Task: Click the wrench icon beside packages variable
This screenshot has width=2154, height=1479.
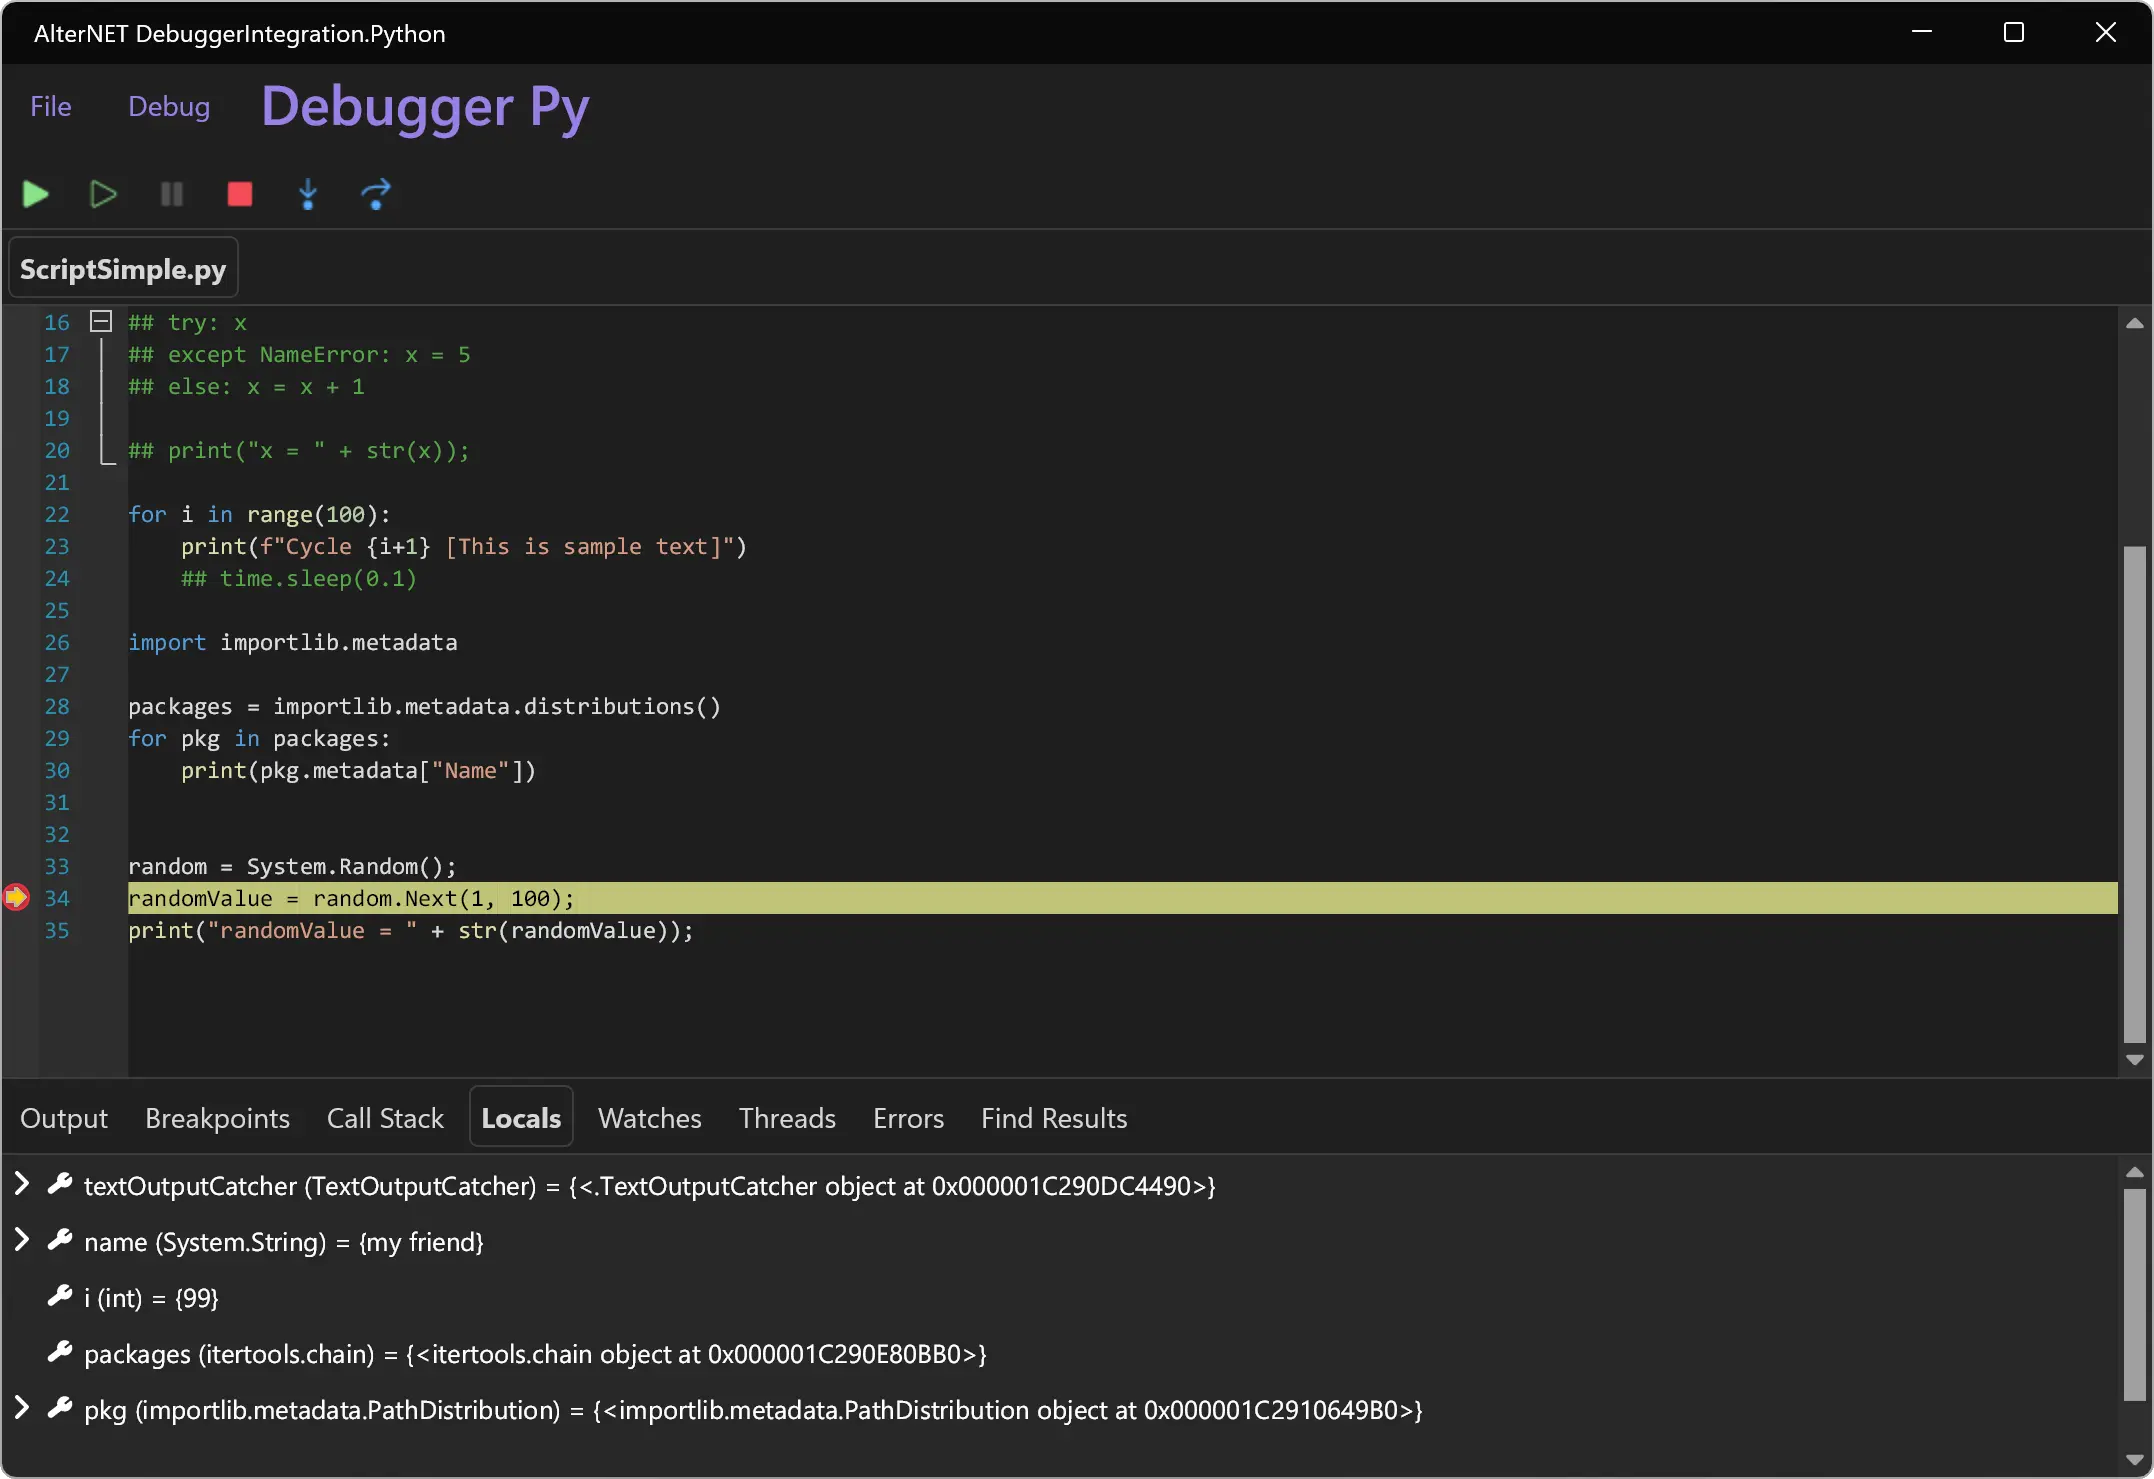Action: click(x=61, y=1353)
